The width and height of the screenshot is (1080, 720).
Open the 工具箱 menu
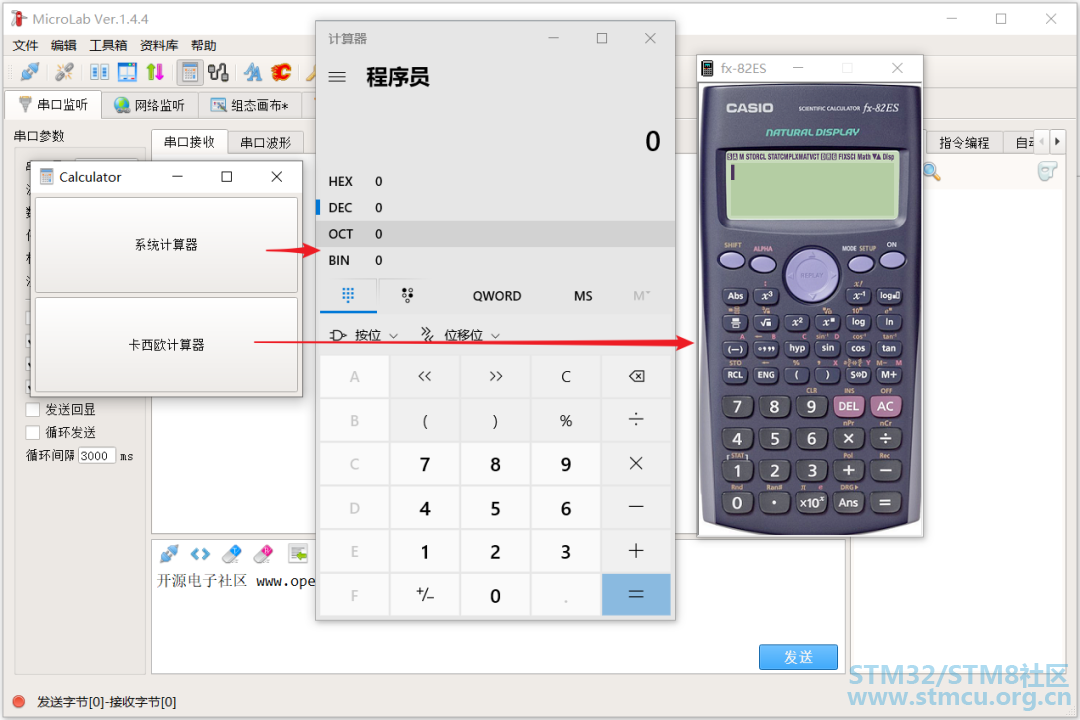click(108, 45)
